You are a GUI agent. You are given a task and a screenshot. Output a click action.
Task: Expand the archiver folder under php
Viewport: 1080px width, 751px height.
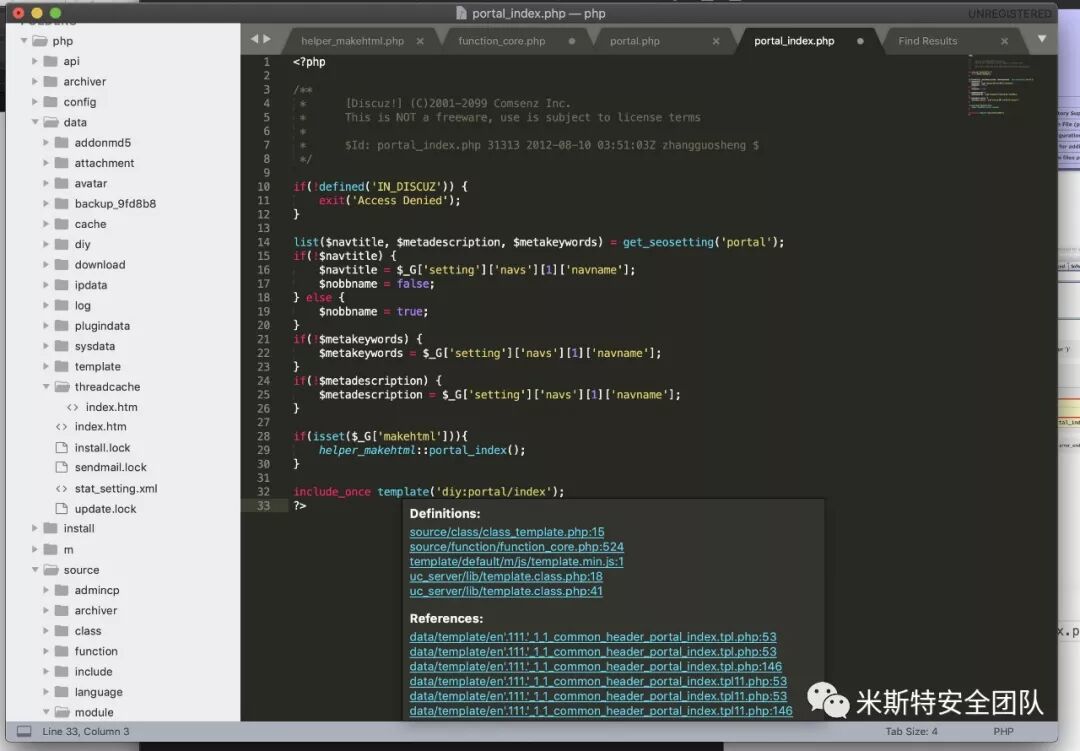pyautogui.click(x=34, y=81)
